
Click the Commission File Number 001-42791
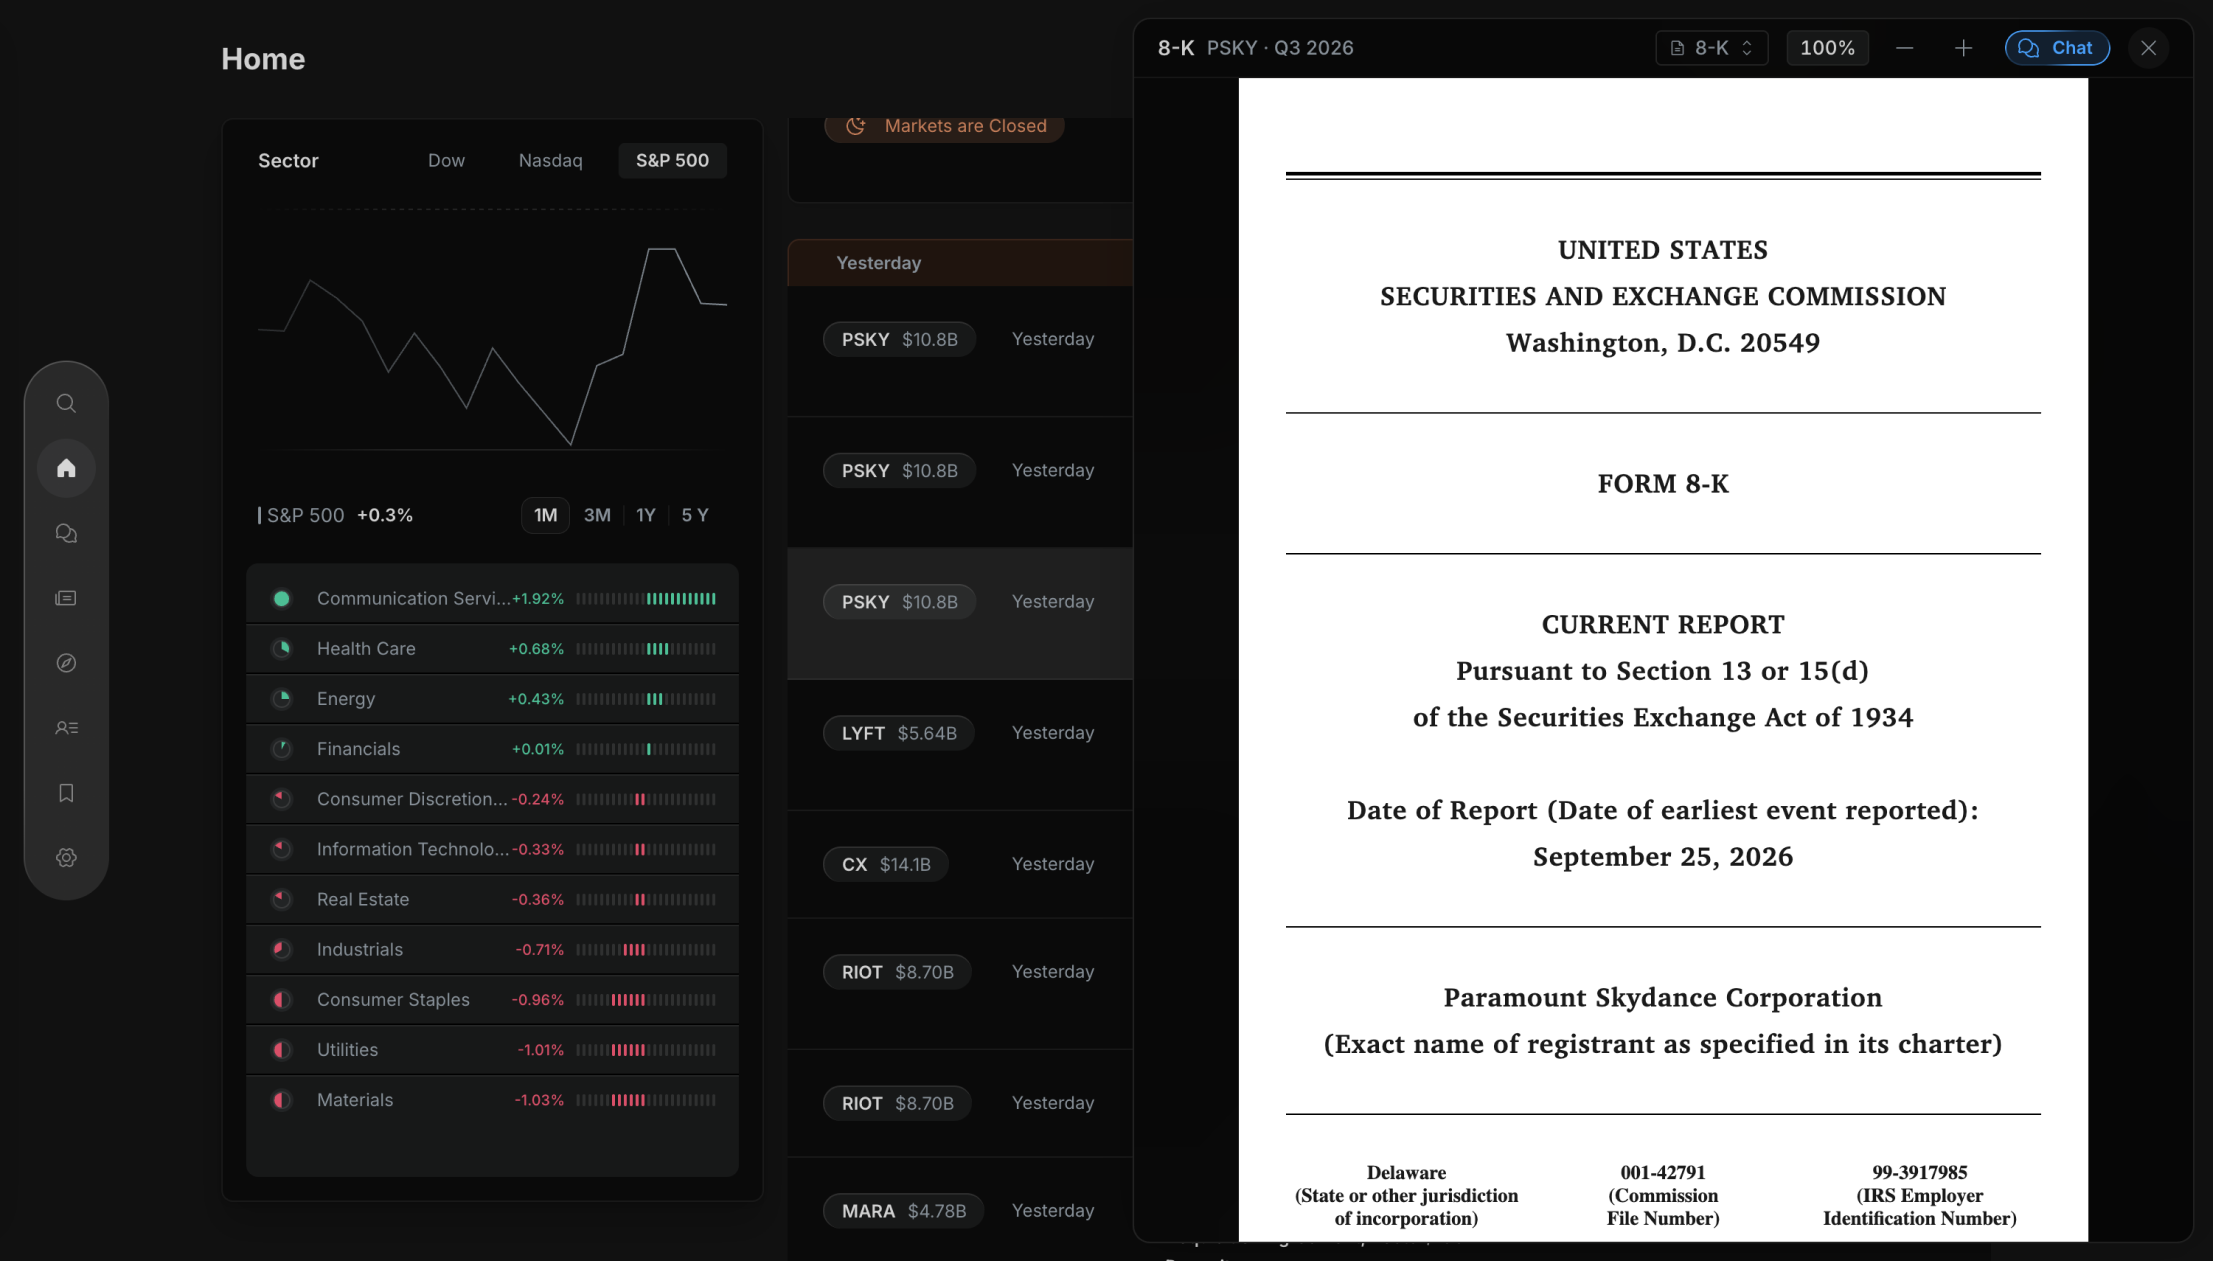(1662, 1172)
